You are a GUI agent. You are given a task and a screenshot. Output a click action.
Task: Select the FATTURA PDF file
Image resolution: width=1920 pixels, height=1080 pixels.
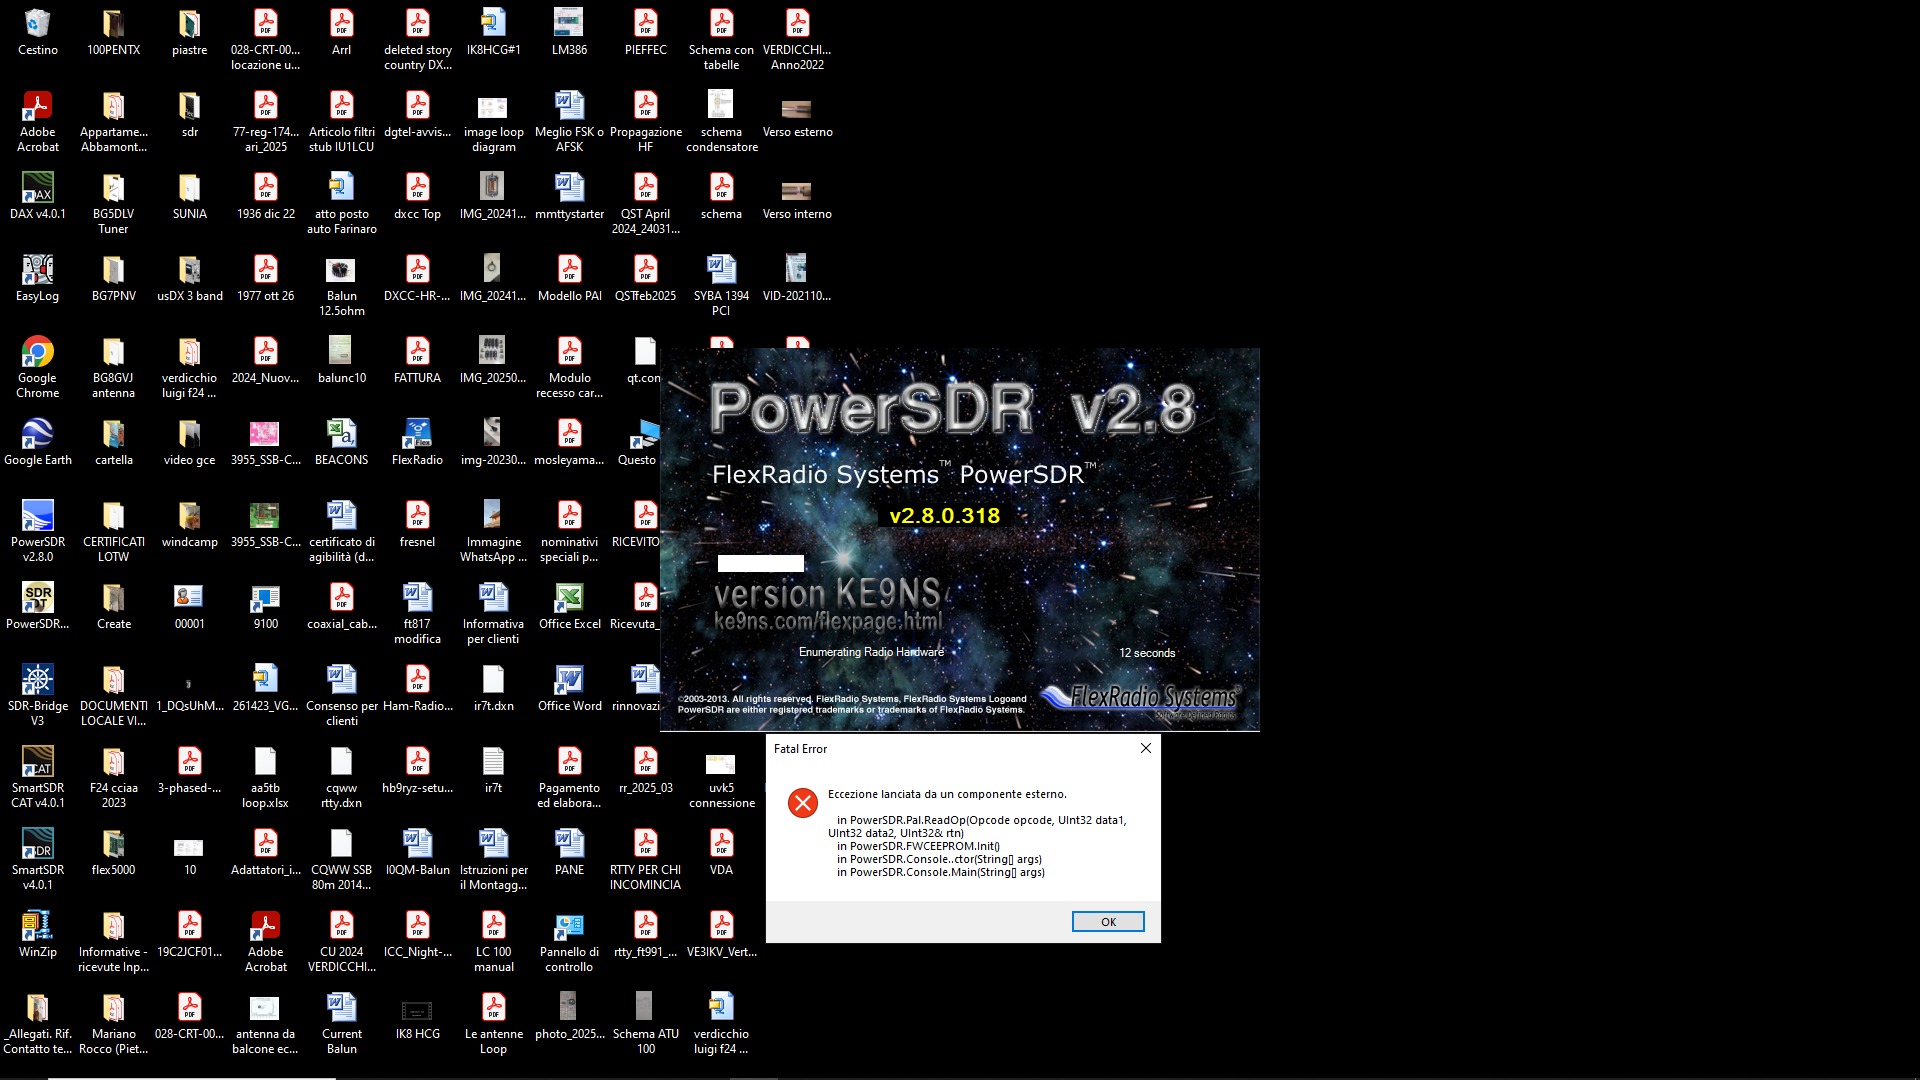click(418, 360)
